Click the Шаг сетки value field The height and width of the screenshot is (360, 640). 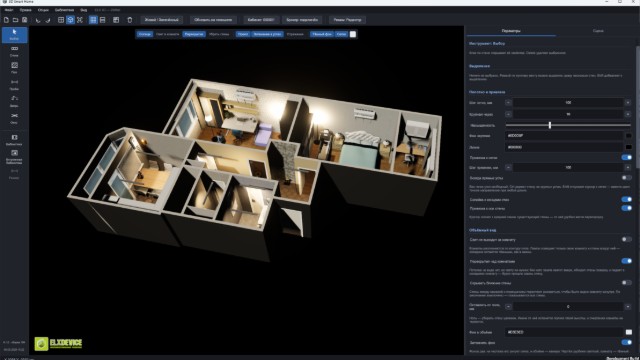(568, 102)
